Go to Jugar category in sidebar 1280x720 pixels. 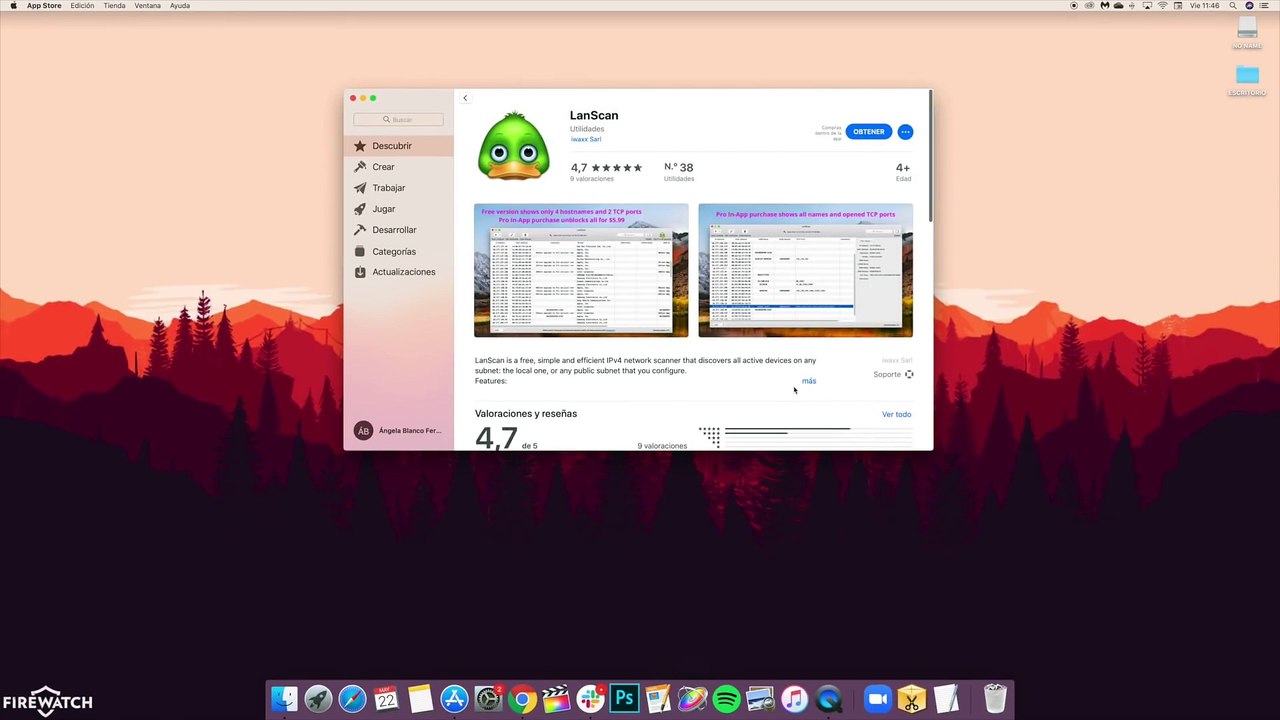tap(399, 209)
